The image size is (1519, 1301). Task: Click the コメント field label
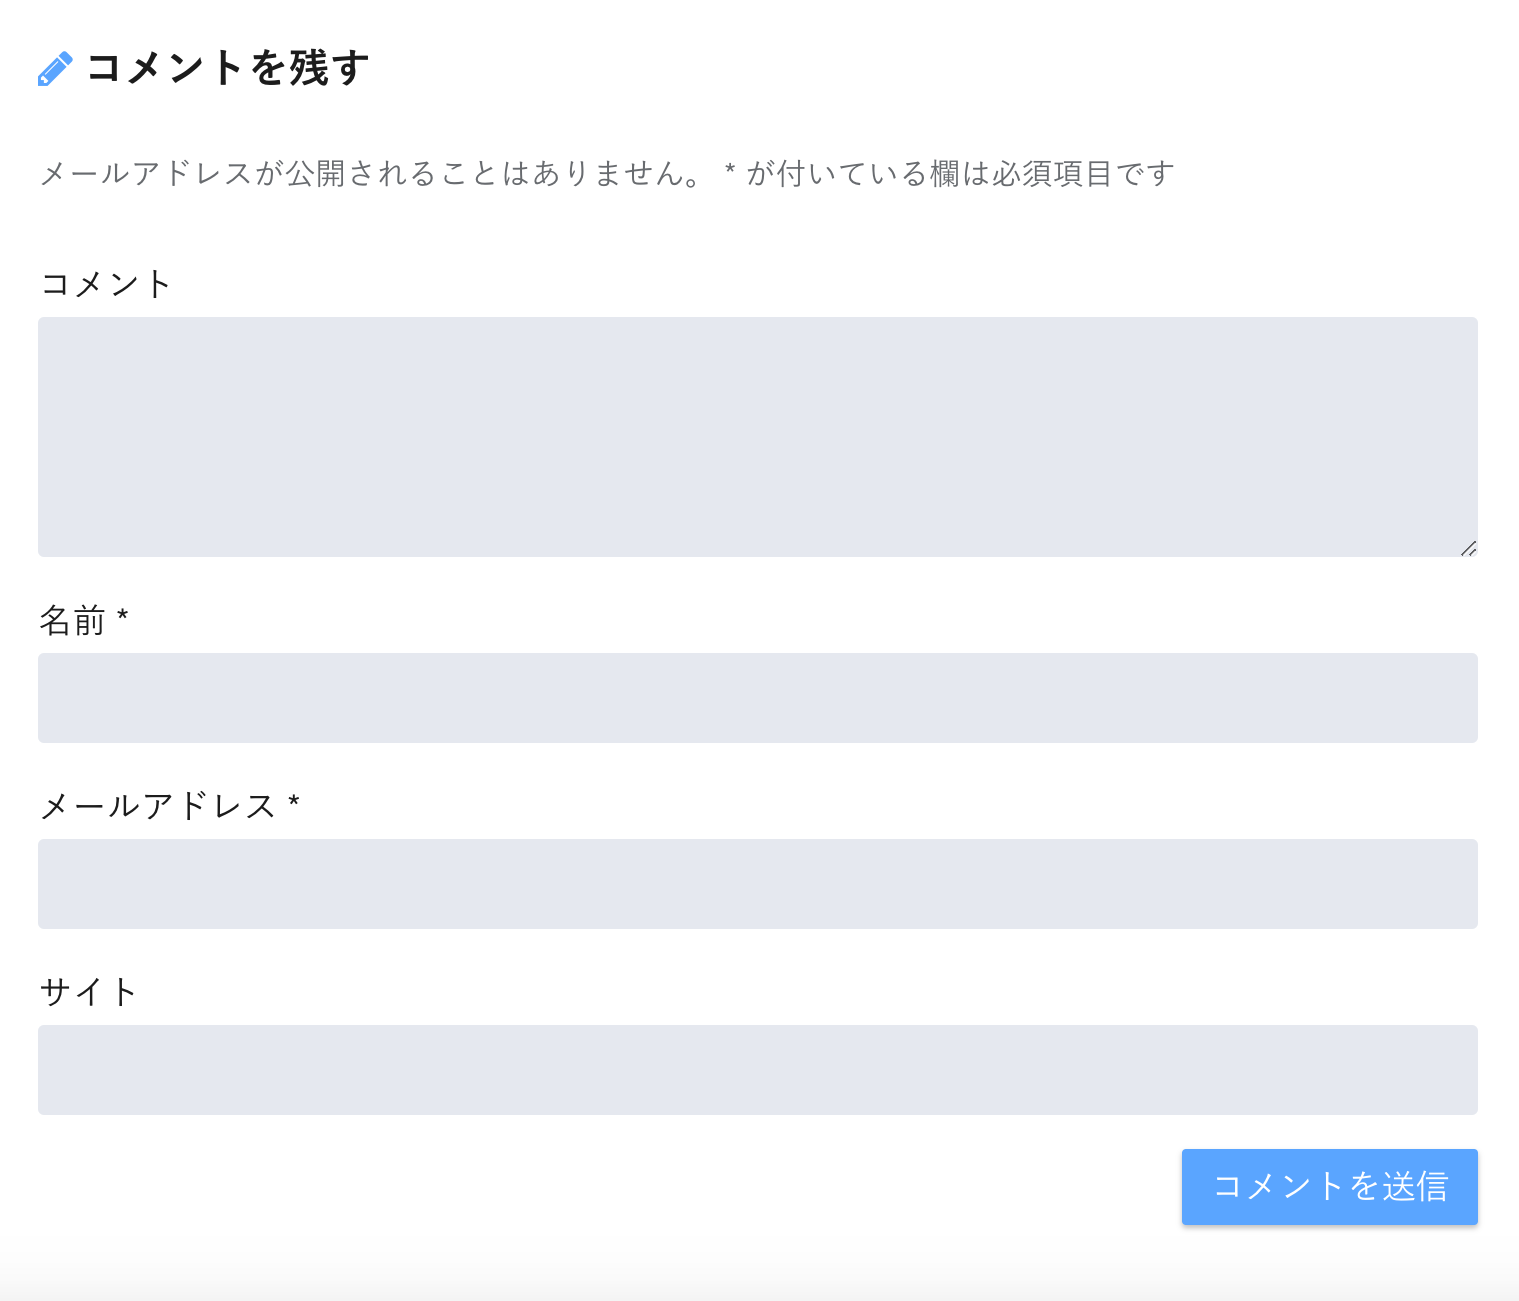106,284
